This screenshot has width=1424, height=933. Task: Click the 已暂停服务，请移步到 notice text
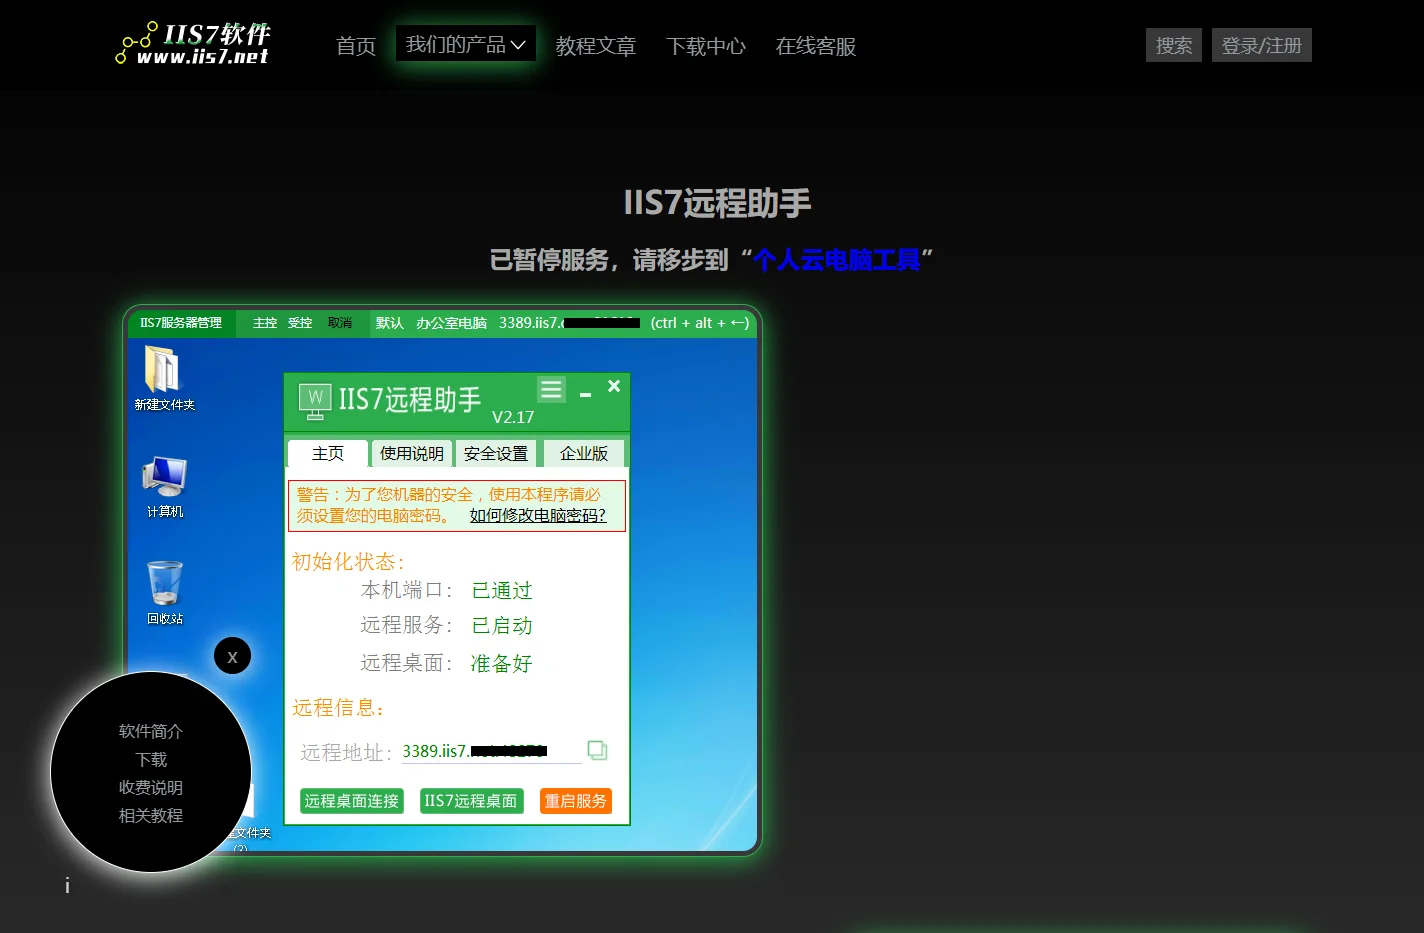610,260
